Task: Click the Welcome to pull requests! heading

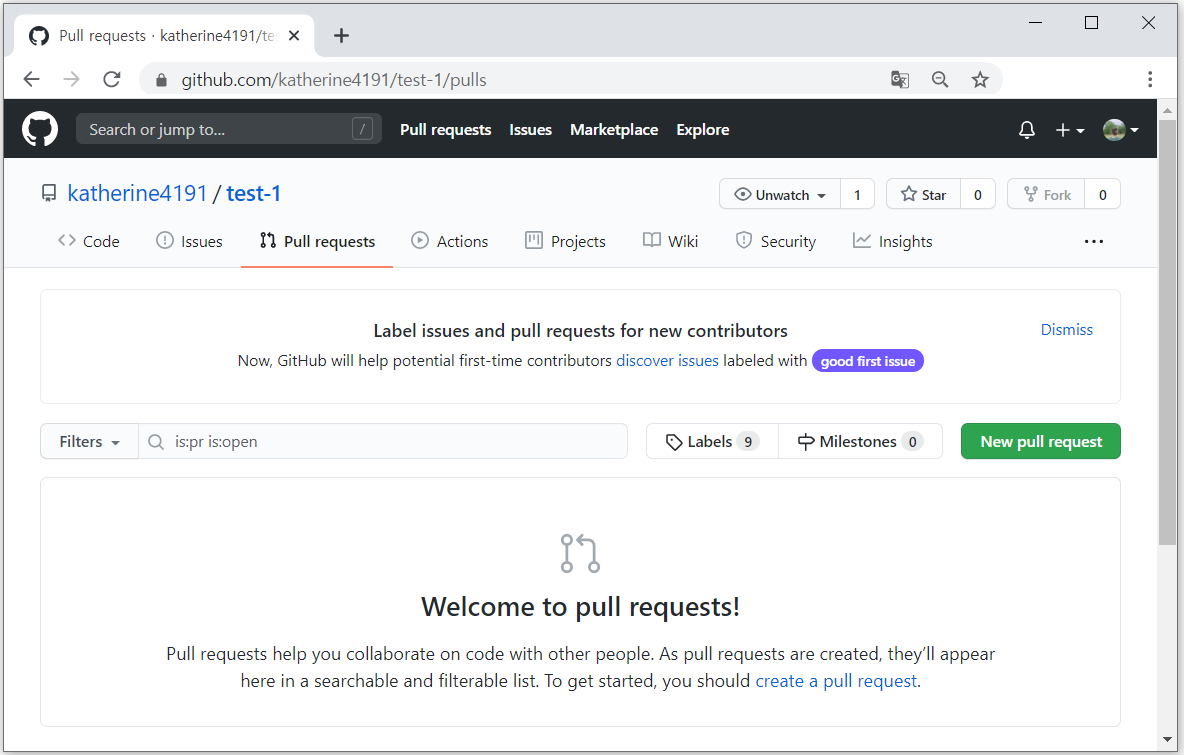Action: pos(580,607)
